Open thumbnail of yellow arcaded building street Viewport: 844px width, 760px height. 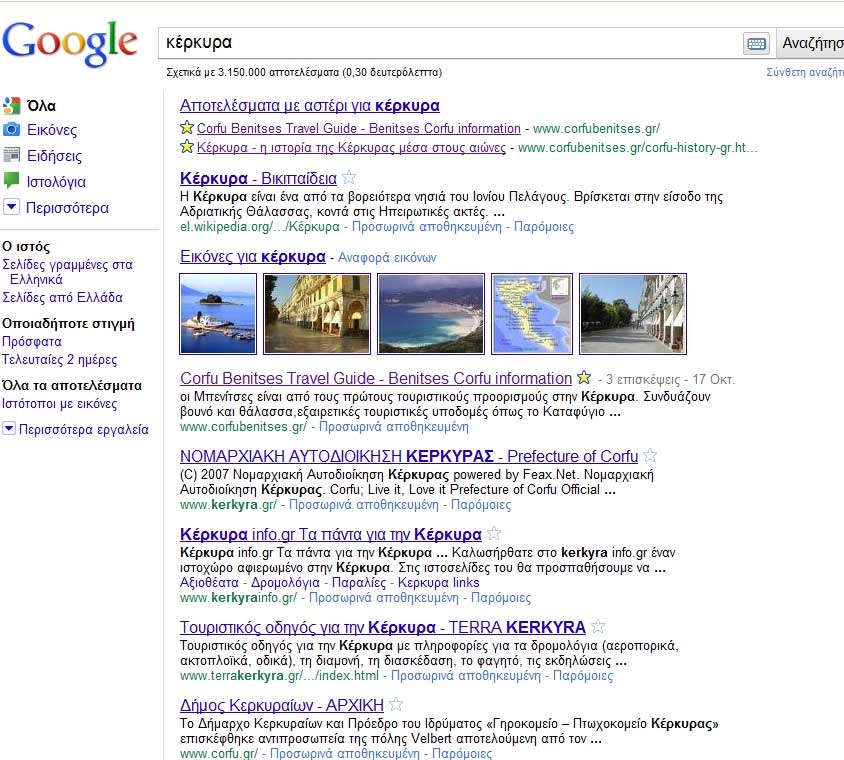click(317, 314)
